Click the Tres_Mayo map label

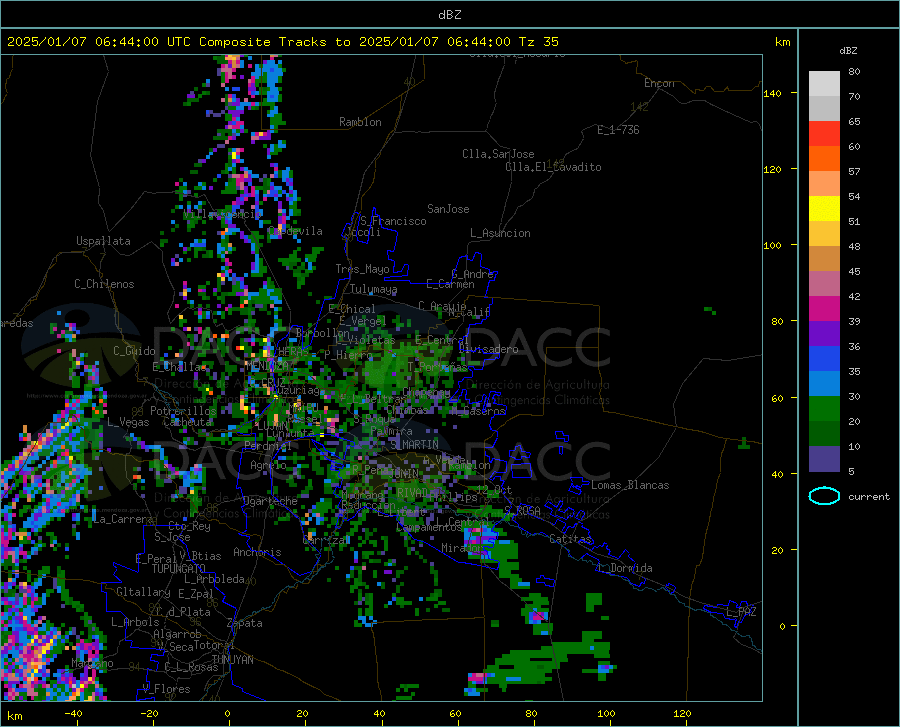tap(362, 269)
